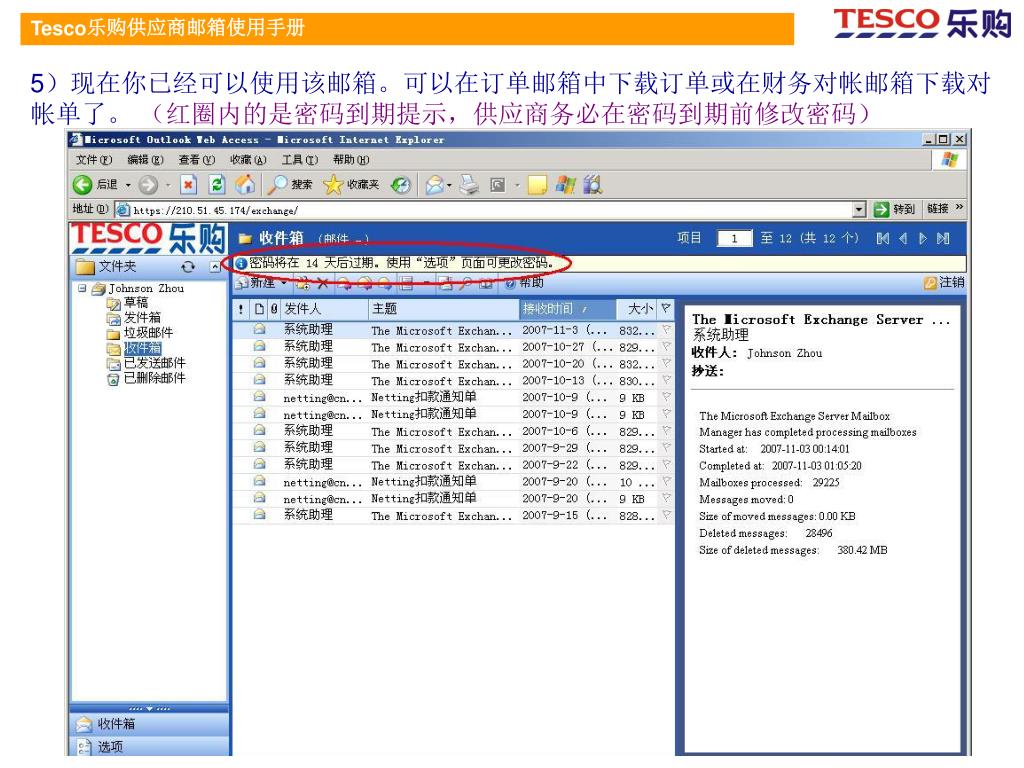Sort by attachment paperclip column header
Image resolution: width=1024 pixels, height=768 pixels.
pyautogui.click(x=274, y=310)
